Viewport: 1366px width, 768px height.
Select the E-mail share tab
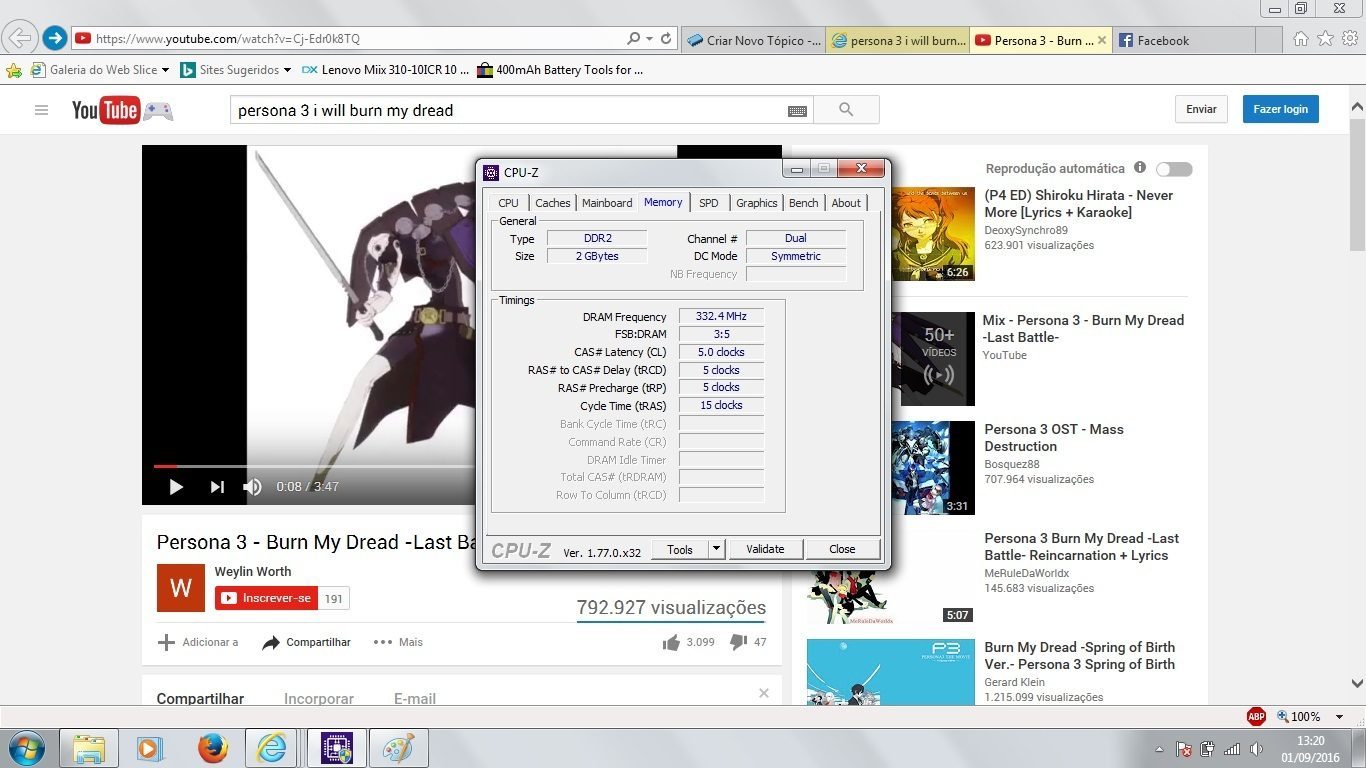(415, 699)
